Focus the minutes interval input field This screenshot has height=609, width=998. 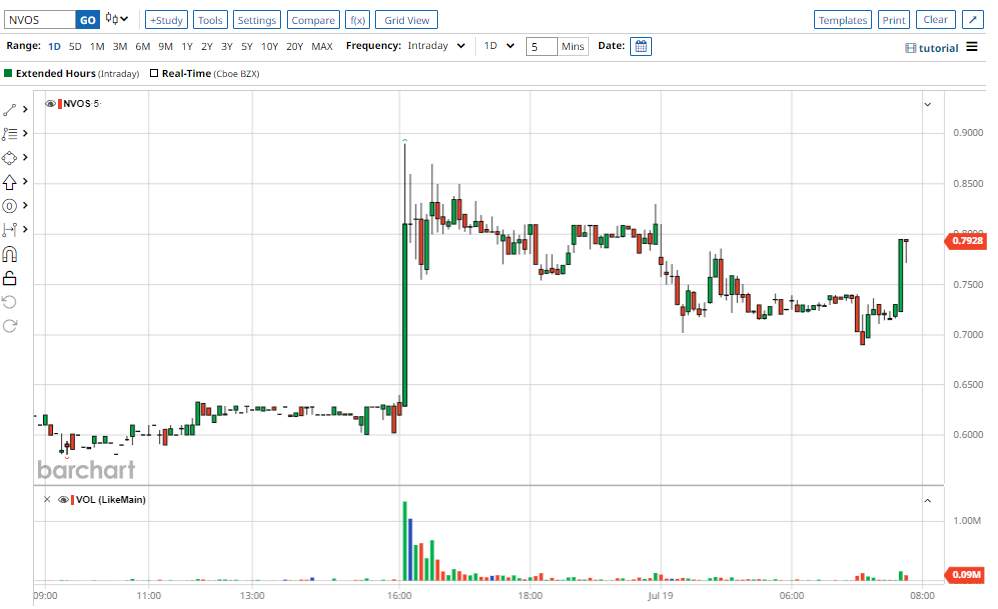click(542, 46)
